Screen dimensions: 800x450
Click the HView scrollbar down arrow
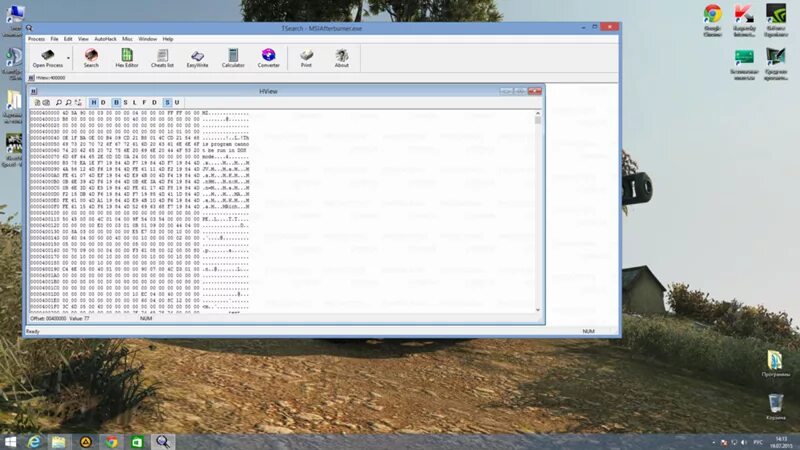click(x=538, y=310)
